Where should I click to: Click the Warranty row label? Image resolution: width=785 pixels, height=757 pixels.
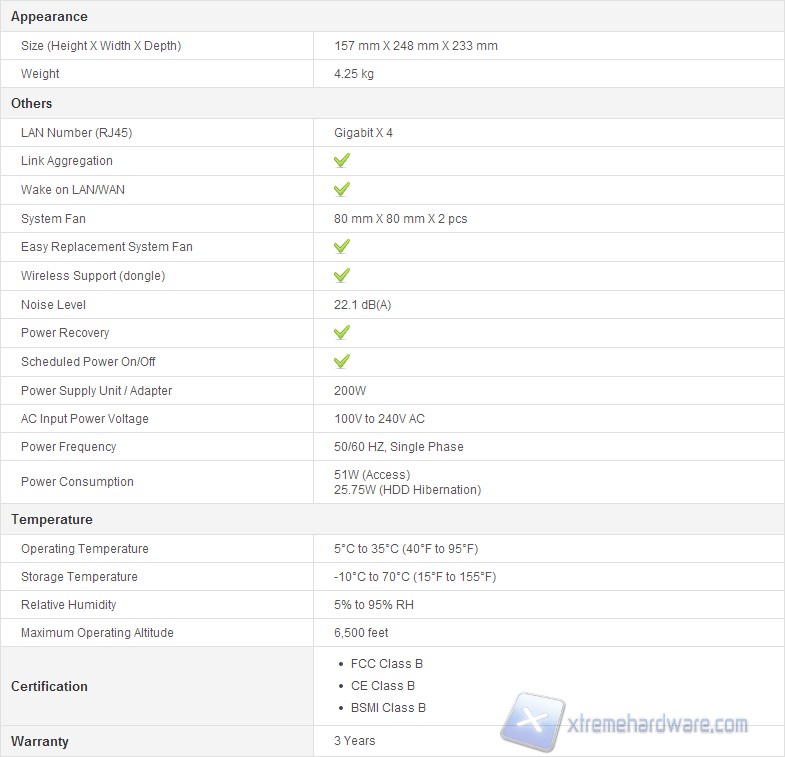tap(40, 741)
